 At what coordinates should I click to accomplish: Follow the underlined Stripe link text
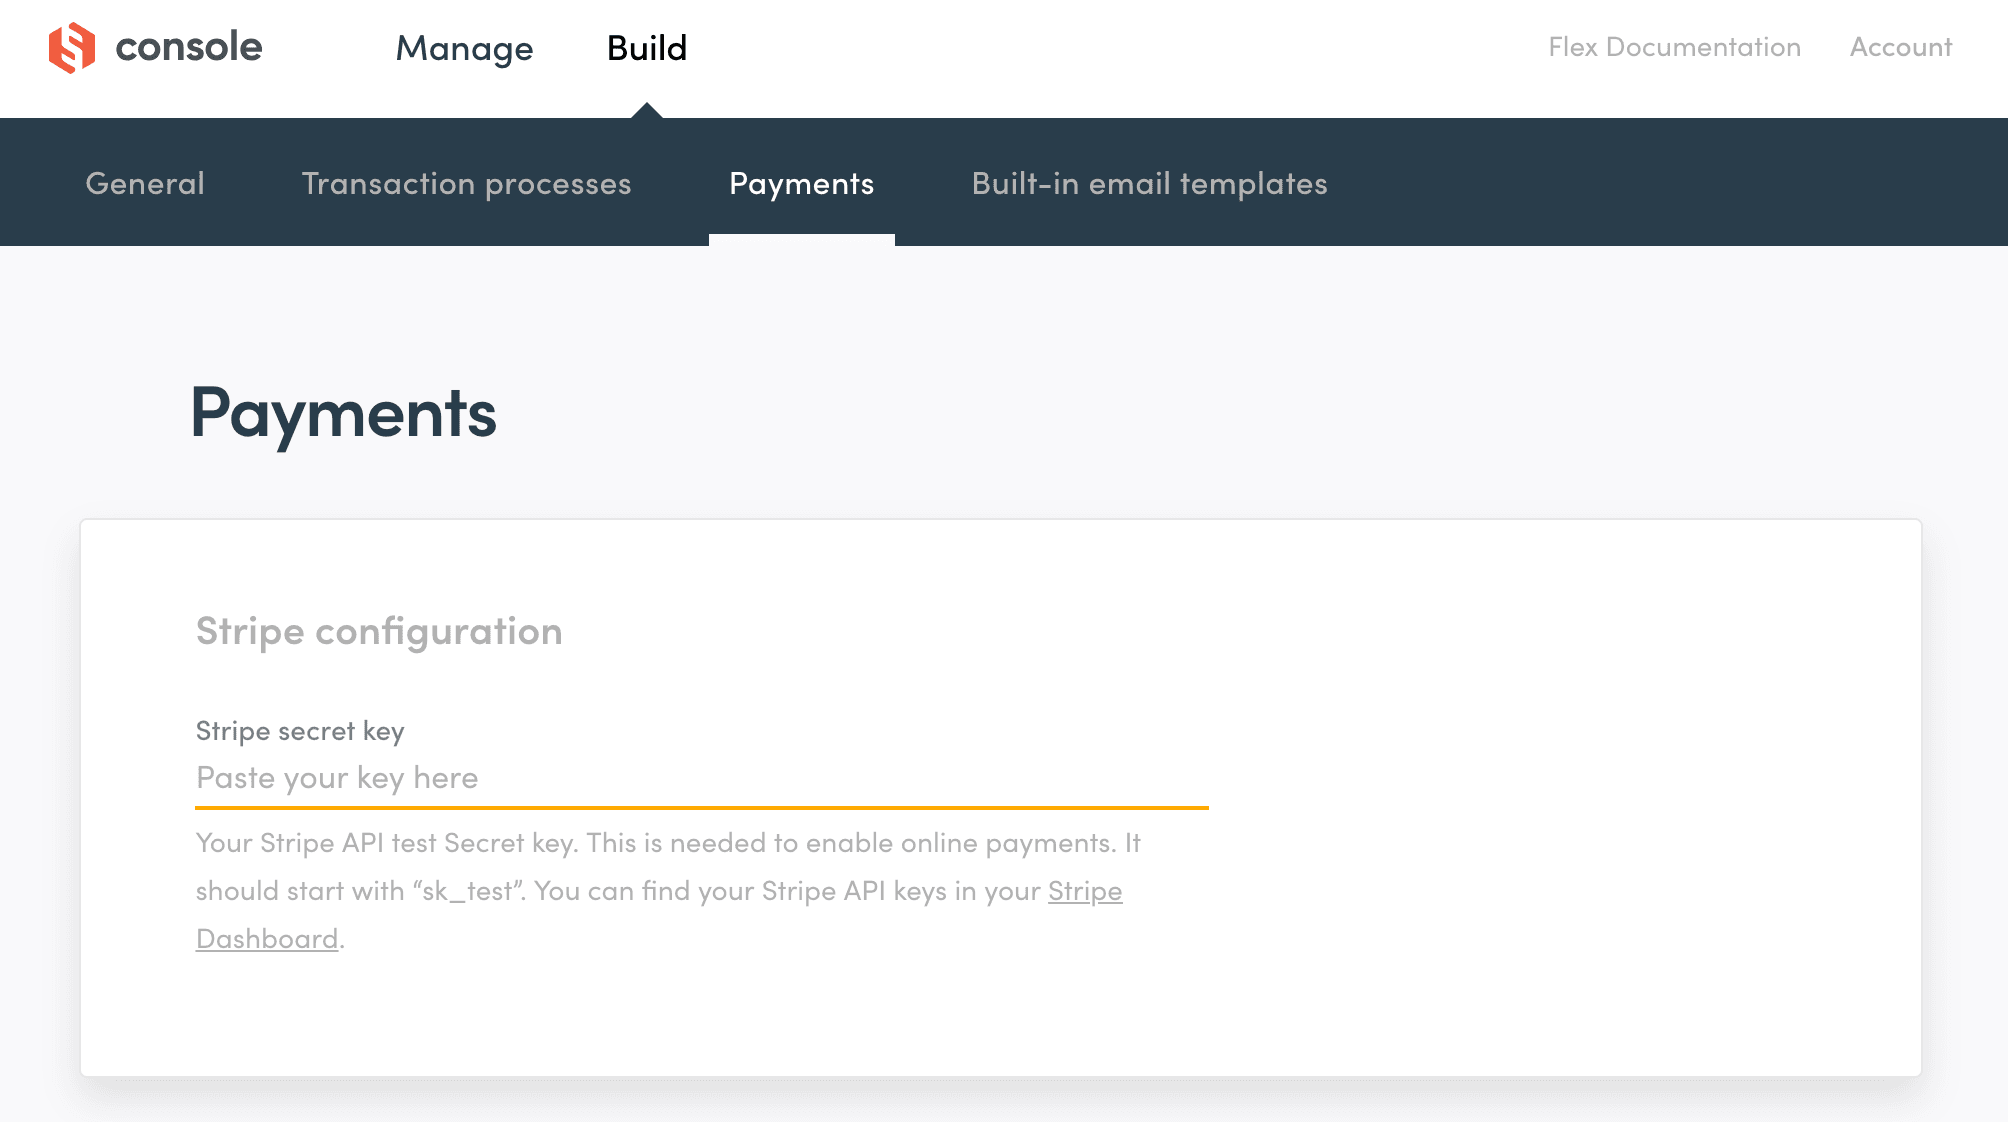1085,891
